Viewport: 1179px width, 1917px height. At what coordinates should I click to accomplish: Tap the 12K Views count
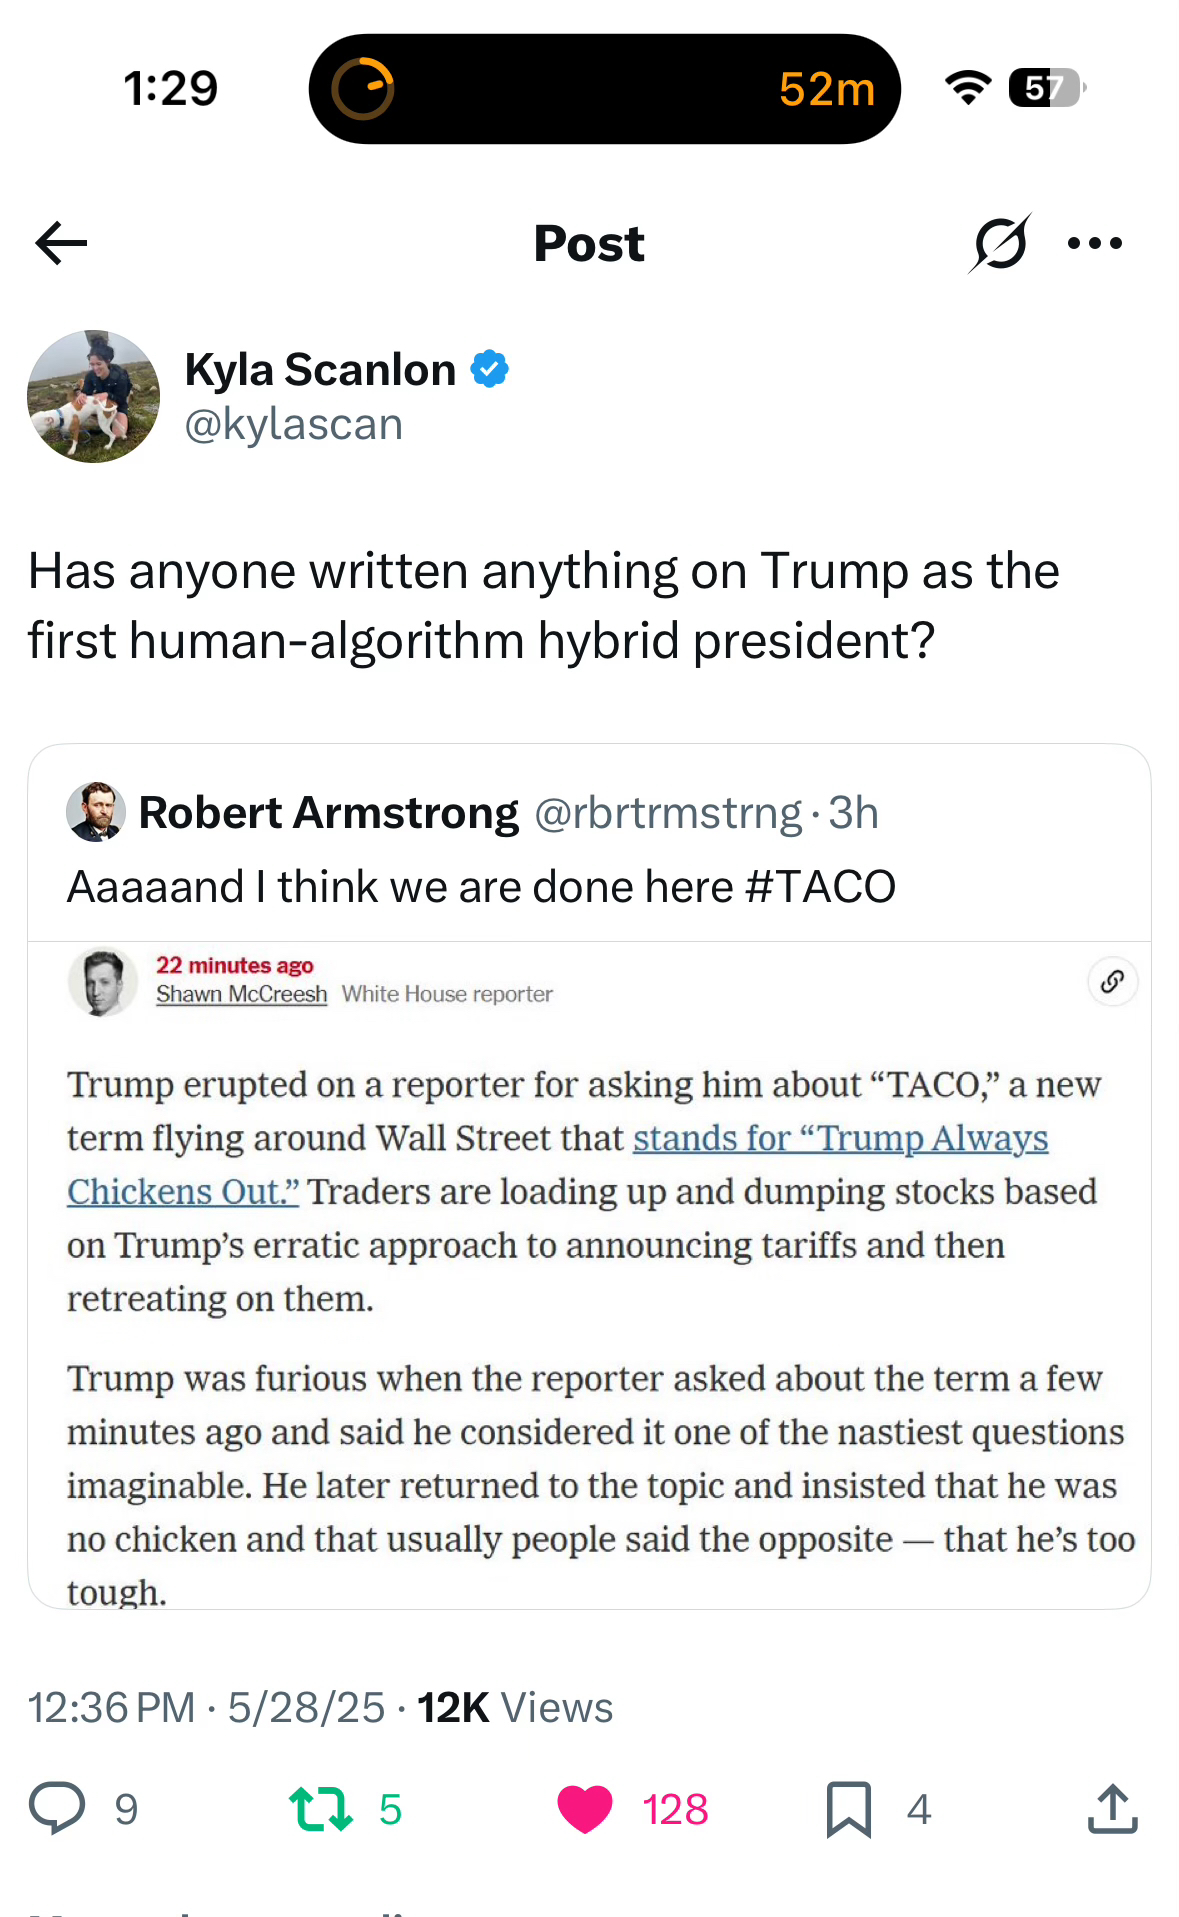click(514, 1708)
